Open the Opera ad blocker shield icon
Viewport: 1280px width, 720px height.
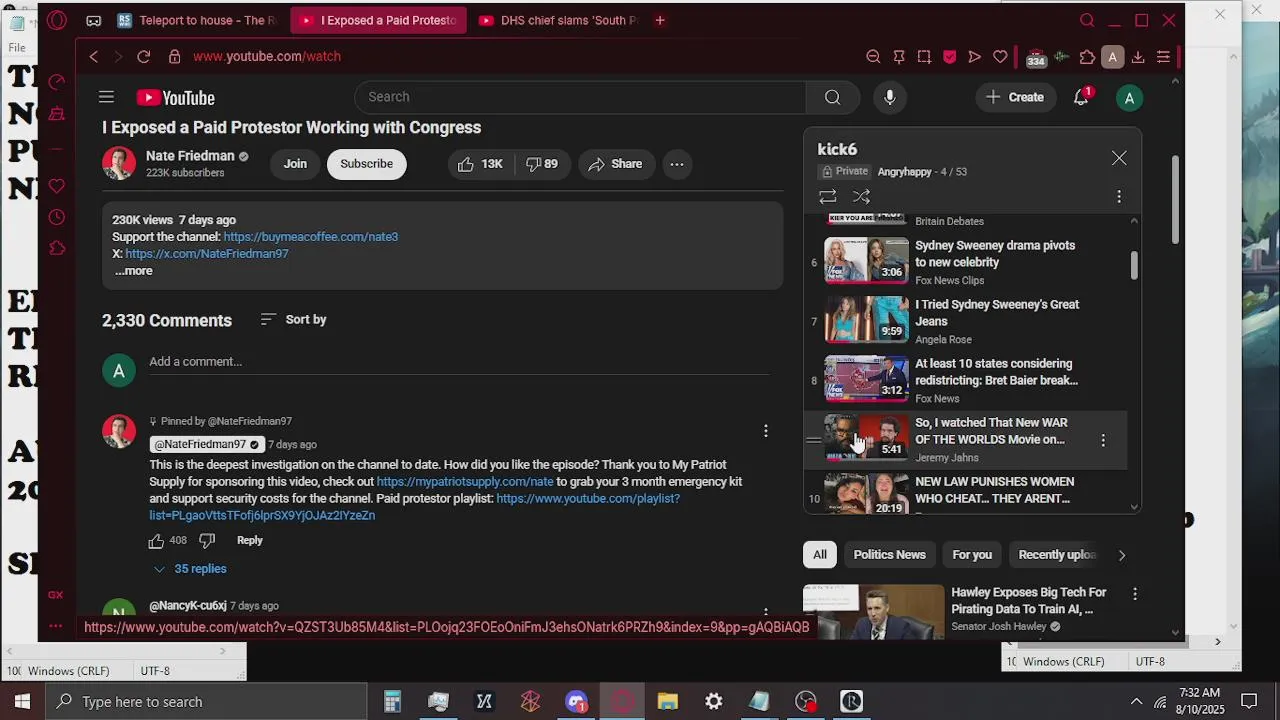tap(949, 57)
